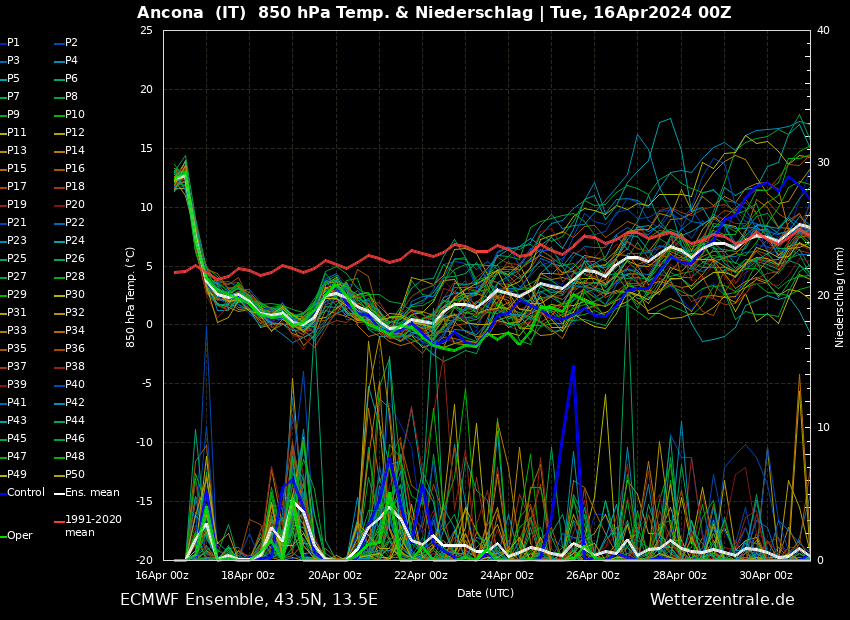Click the x-axis label '28Apr 00z'
This screenshot has height=620, width=850.
pyautogui.click(x=679, y=576)
